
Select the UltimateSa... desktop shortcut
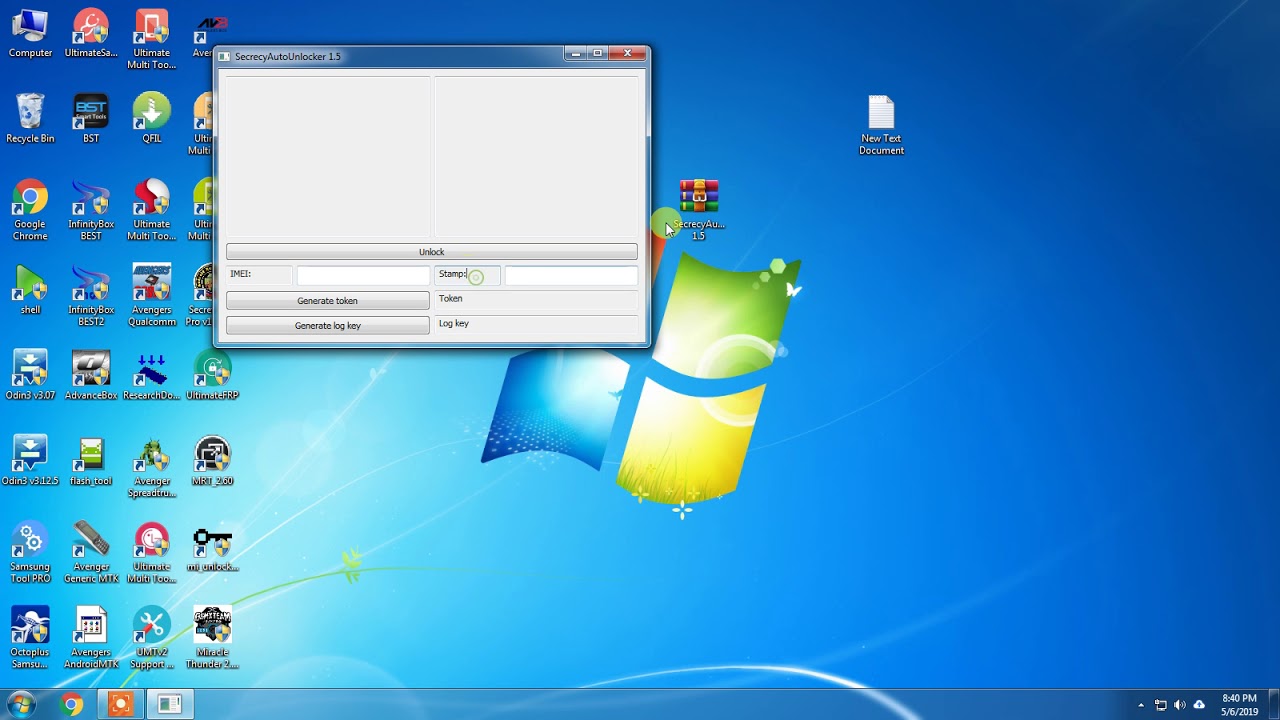pos(91,33)
